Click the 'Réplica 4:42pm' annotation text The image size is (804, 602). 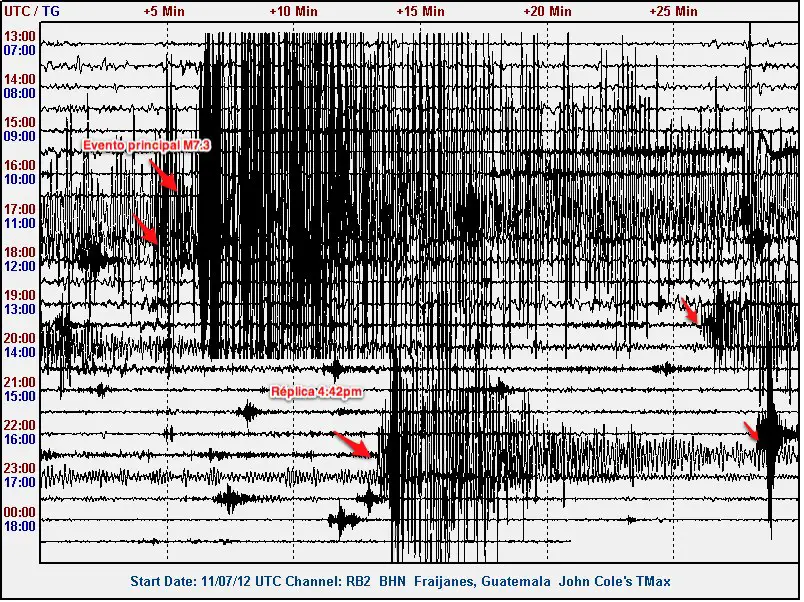point(316,392)
